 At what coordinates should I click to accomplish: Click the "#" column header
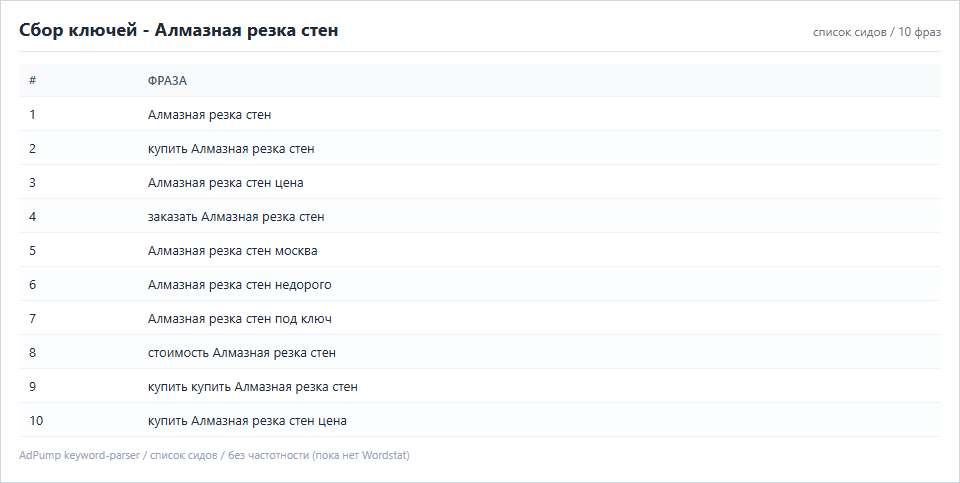(32, 80)
